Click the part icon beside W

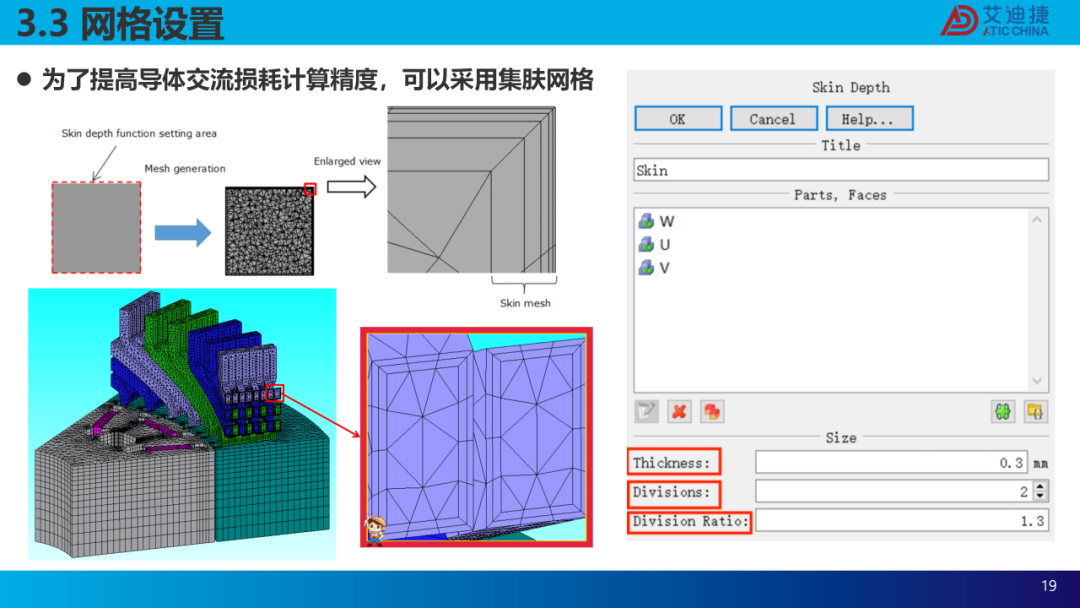tap(646, 221)
